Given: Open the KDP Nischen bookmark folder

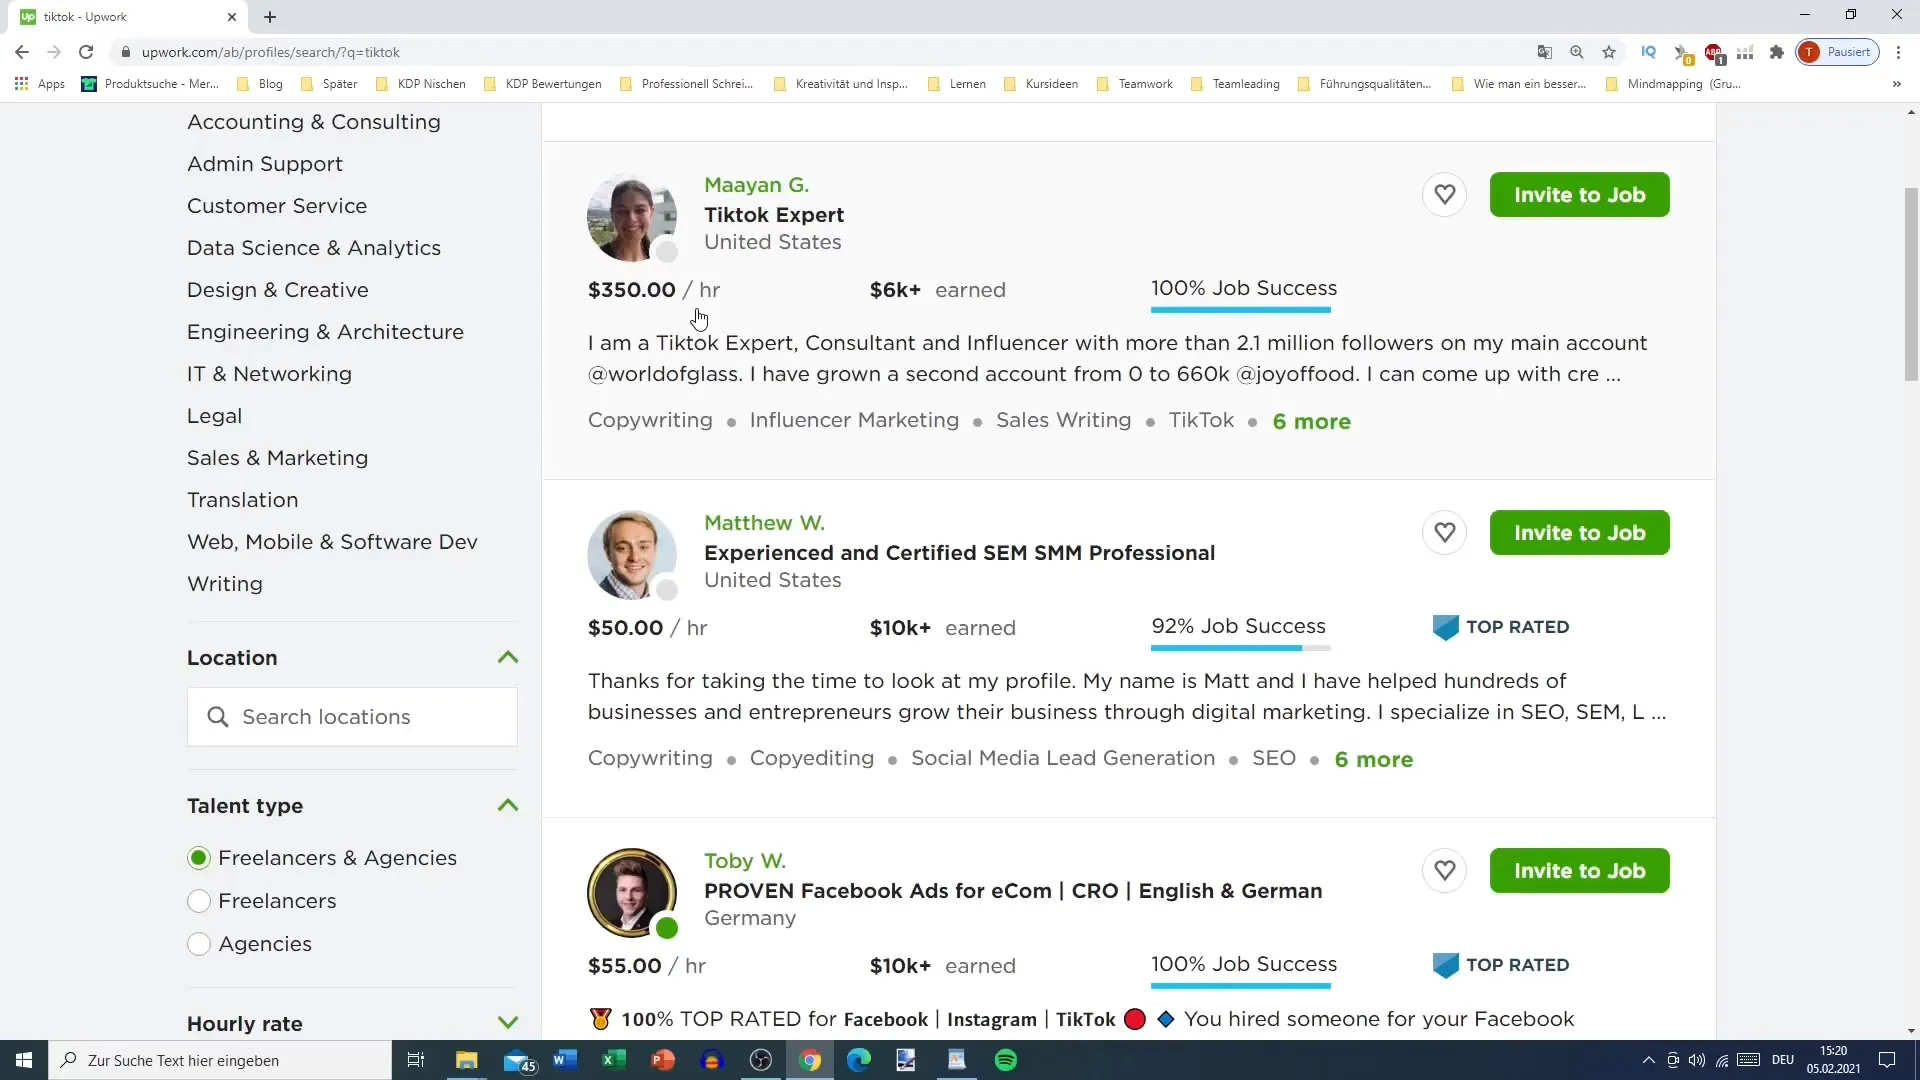Looking at the screenshot, I should (421, 84).
